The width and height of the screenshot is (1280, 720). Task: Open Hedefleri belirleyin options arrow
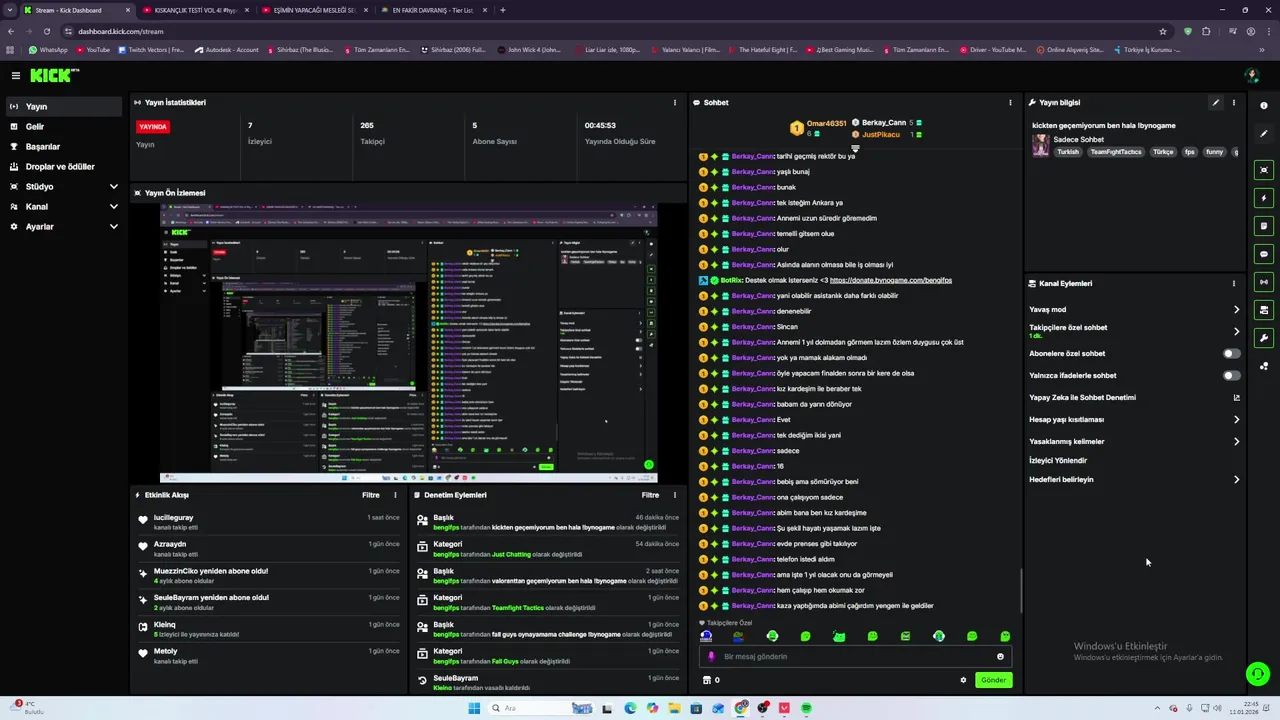[x=1236, y=479]
